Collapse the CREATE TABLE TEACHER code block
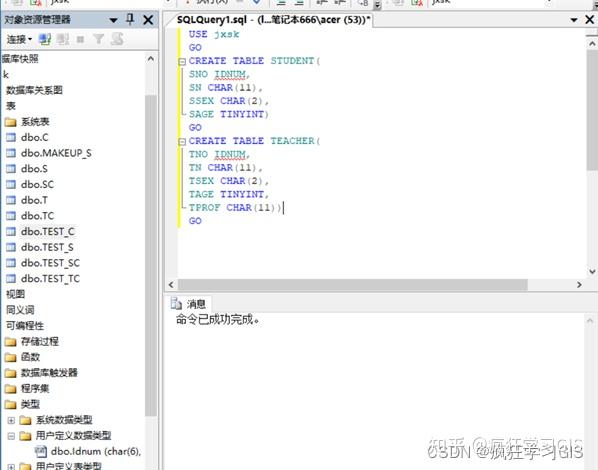 (182, 142)
